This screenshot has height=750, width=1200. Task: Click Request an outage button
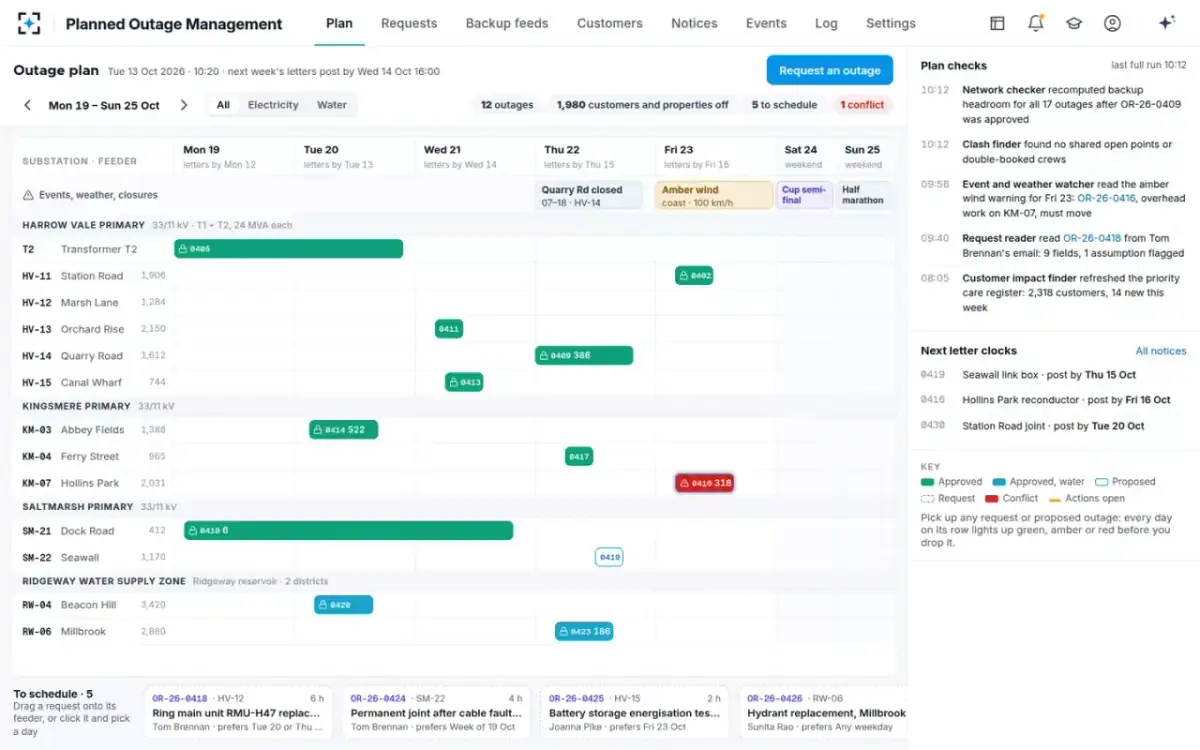tap(830, 70)
